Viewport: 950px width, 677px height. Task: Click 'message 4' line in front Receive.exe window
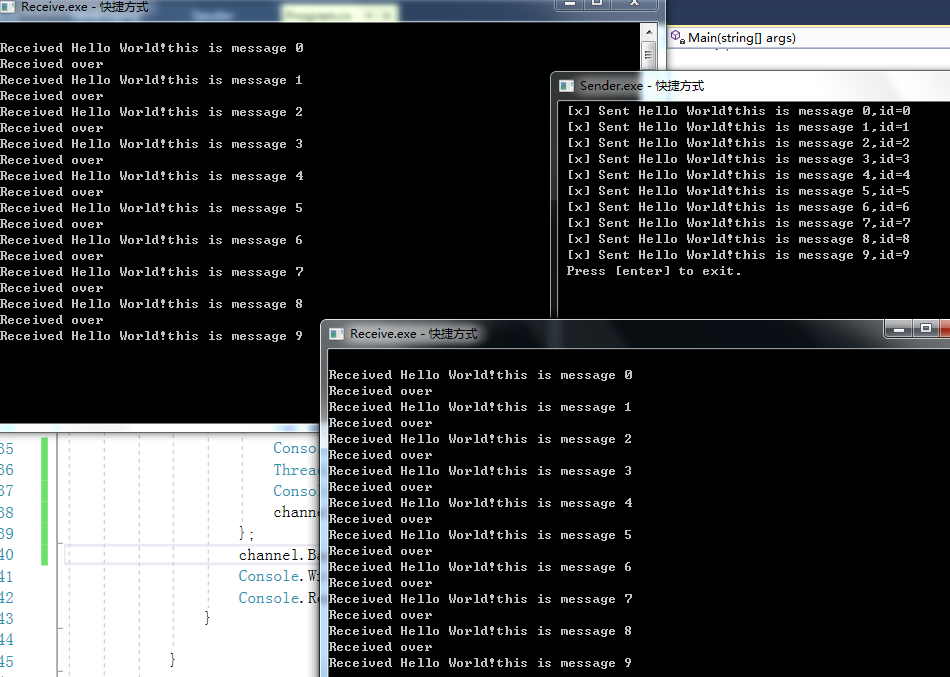(480, 503)
